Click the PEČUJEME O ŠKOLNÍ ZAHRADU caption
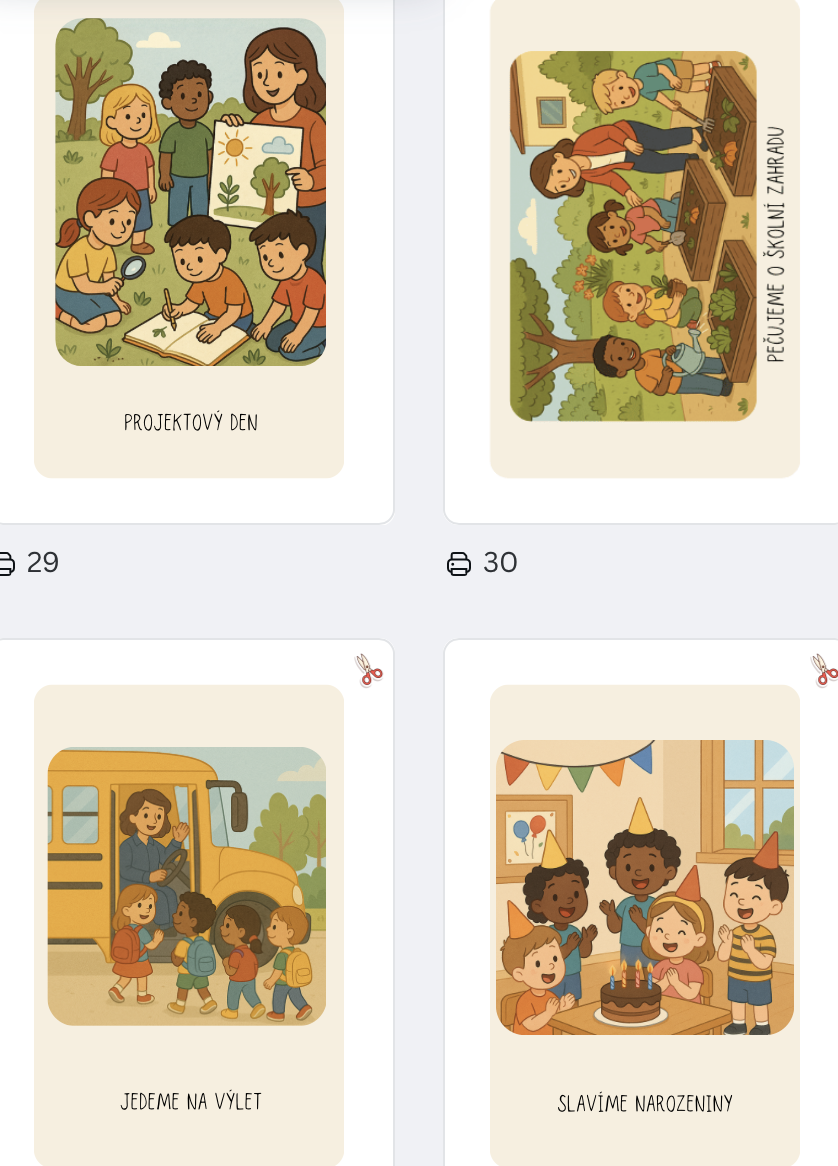838x1166 pixels. 775,245
